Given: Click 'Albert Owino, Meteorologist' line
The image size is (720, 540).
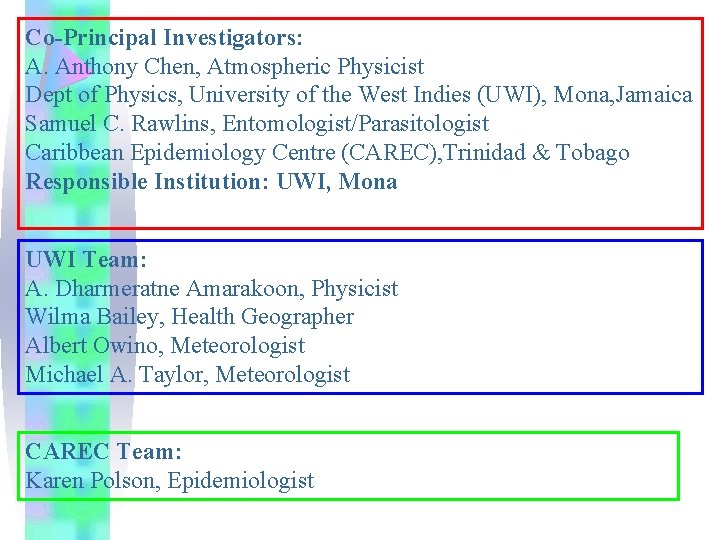Looking at the screenshot, I should click(165, 346).
